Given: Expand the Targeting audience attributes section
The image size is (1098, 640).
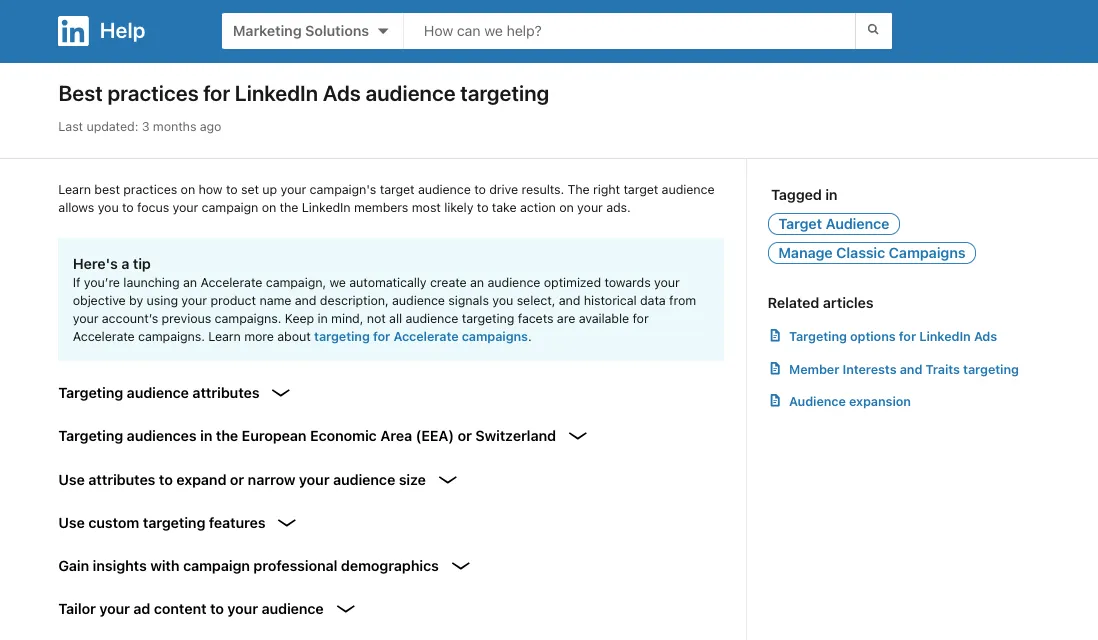Looking at the screenshot, I should (x=280, y=393).
